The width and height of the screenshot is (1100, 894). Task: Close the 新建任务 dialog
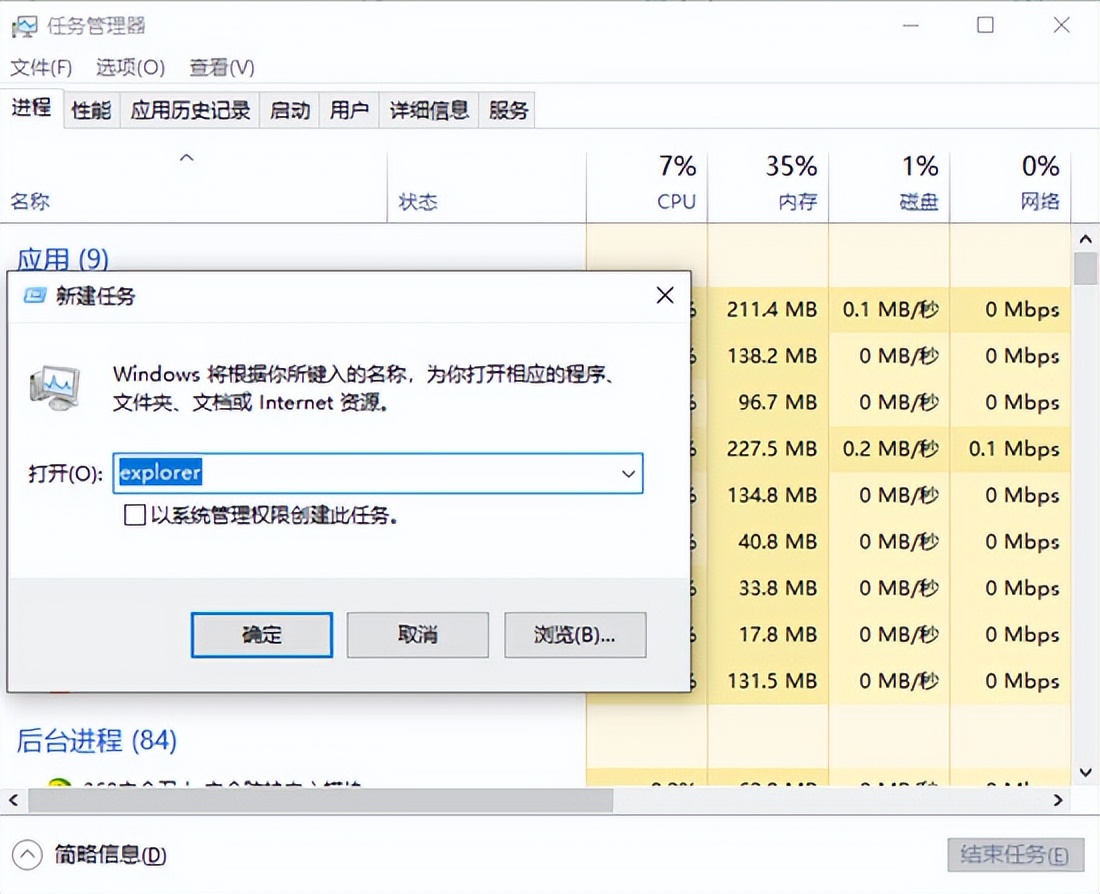click(664, 295)
